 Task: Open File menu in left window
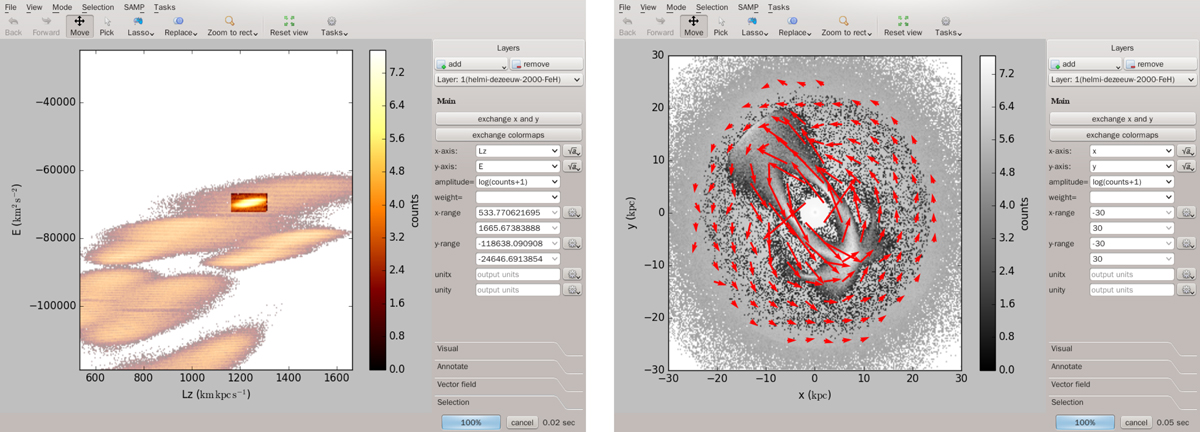(10, 7)
